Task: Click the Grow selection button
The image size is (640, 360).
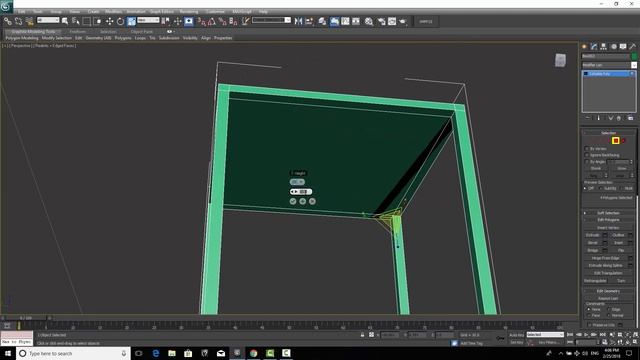Action: [622, 169]
